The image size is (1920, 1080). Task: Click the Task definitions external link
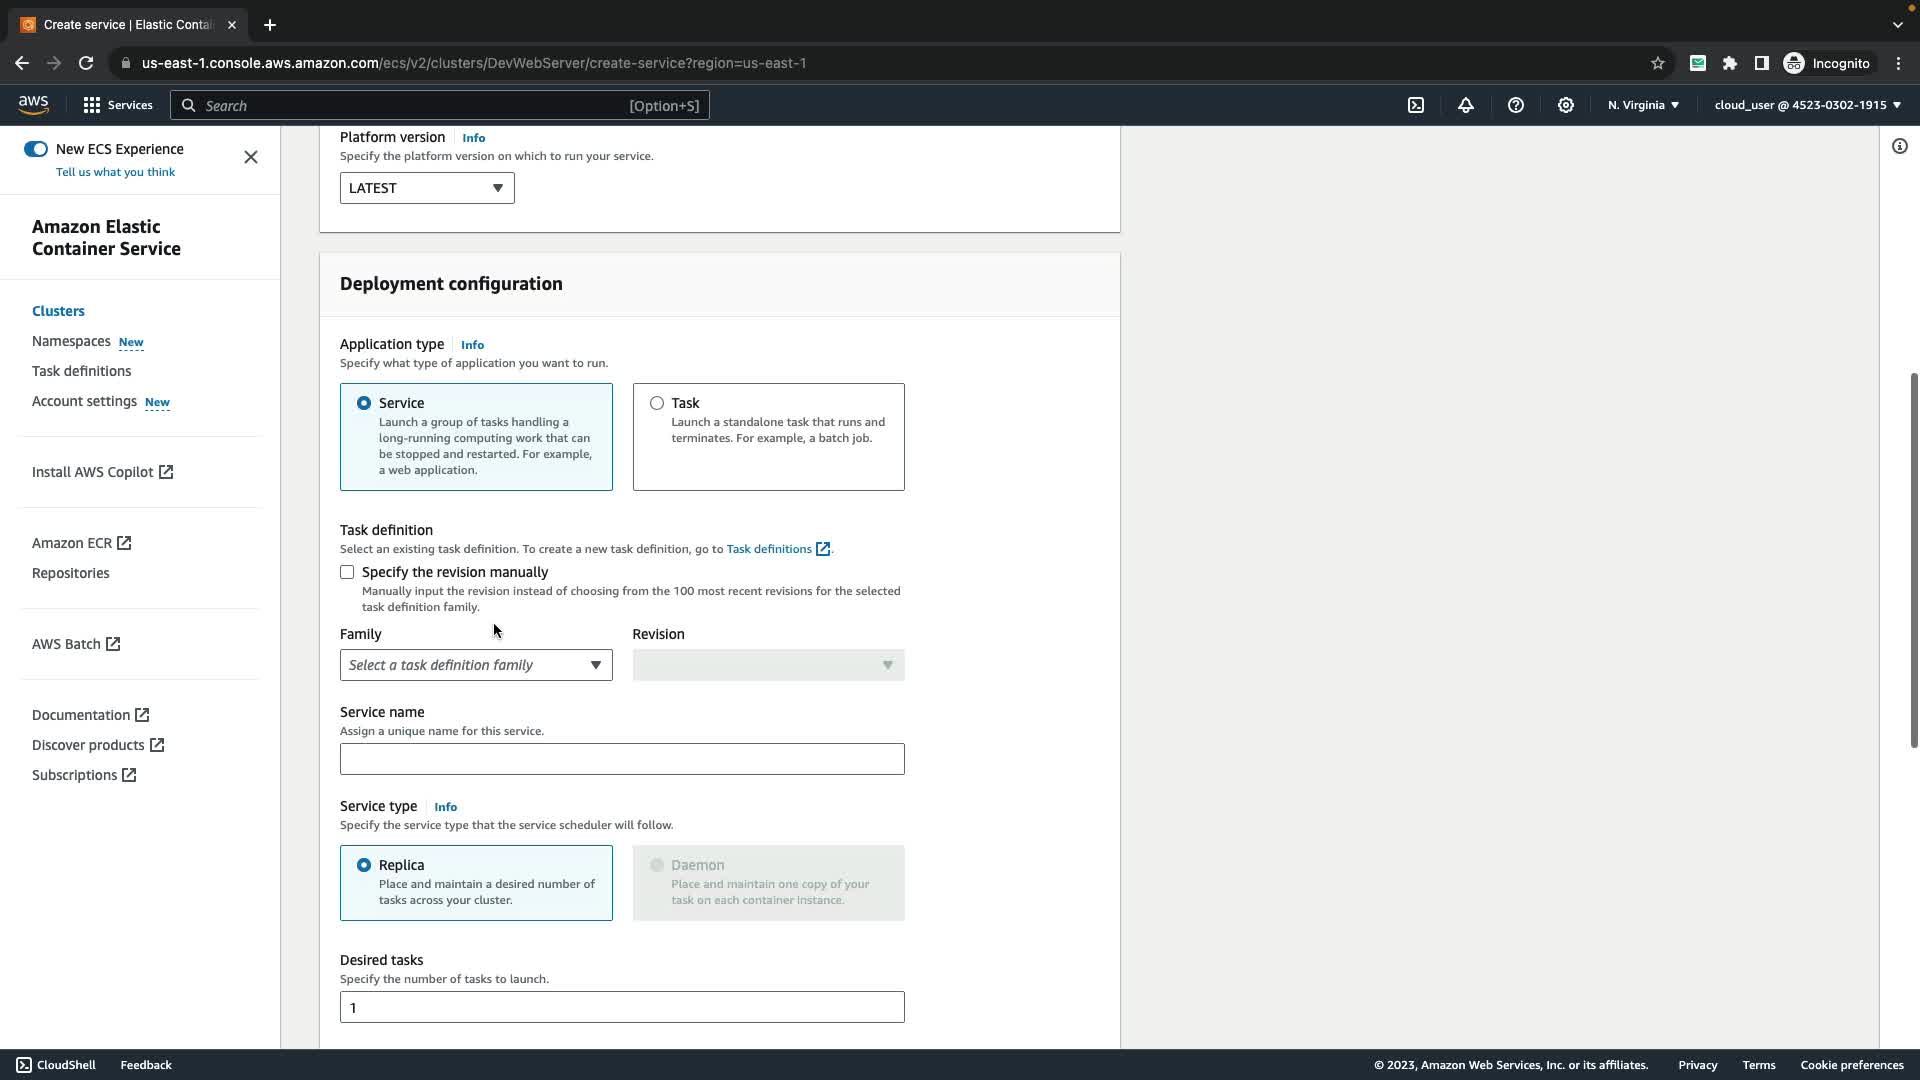pyautogui.click(x=777, y=549)
